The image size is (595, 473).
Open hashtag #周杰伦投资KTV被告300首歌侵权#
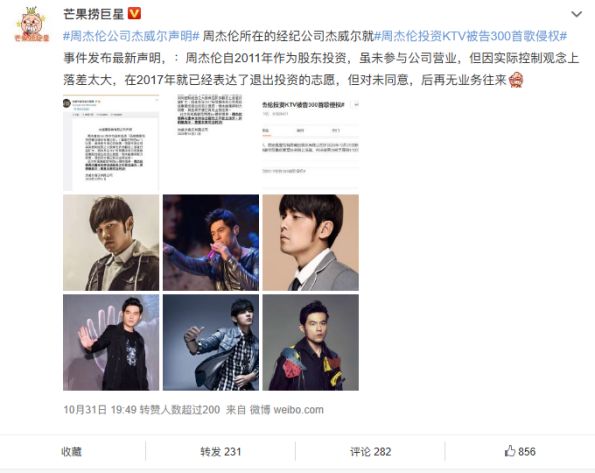[x=471, y=36]
